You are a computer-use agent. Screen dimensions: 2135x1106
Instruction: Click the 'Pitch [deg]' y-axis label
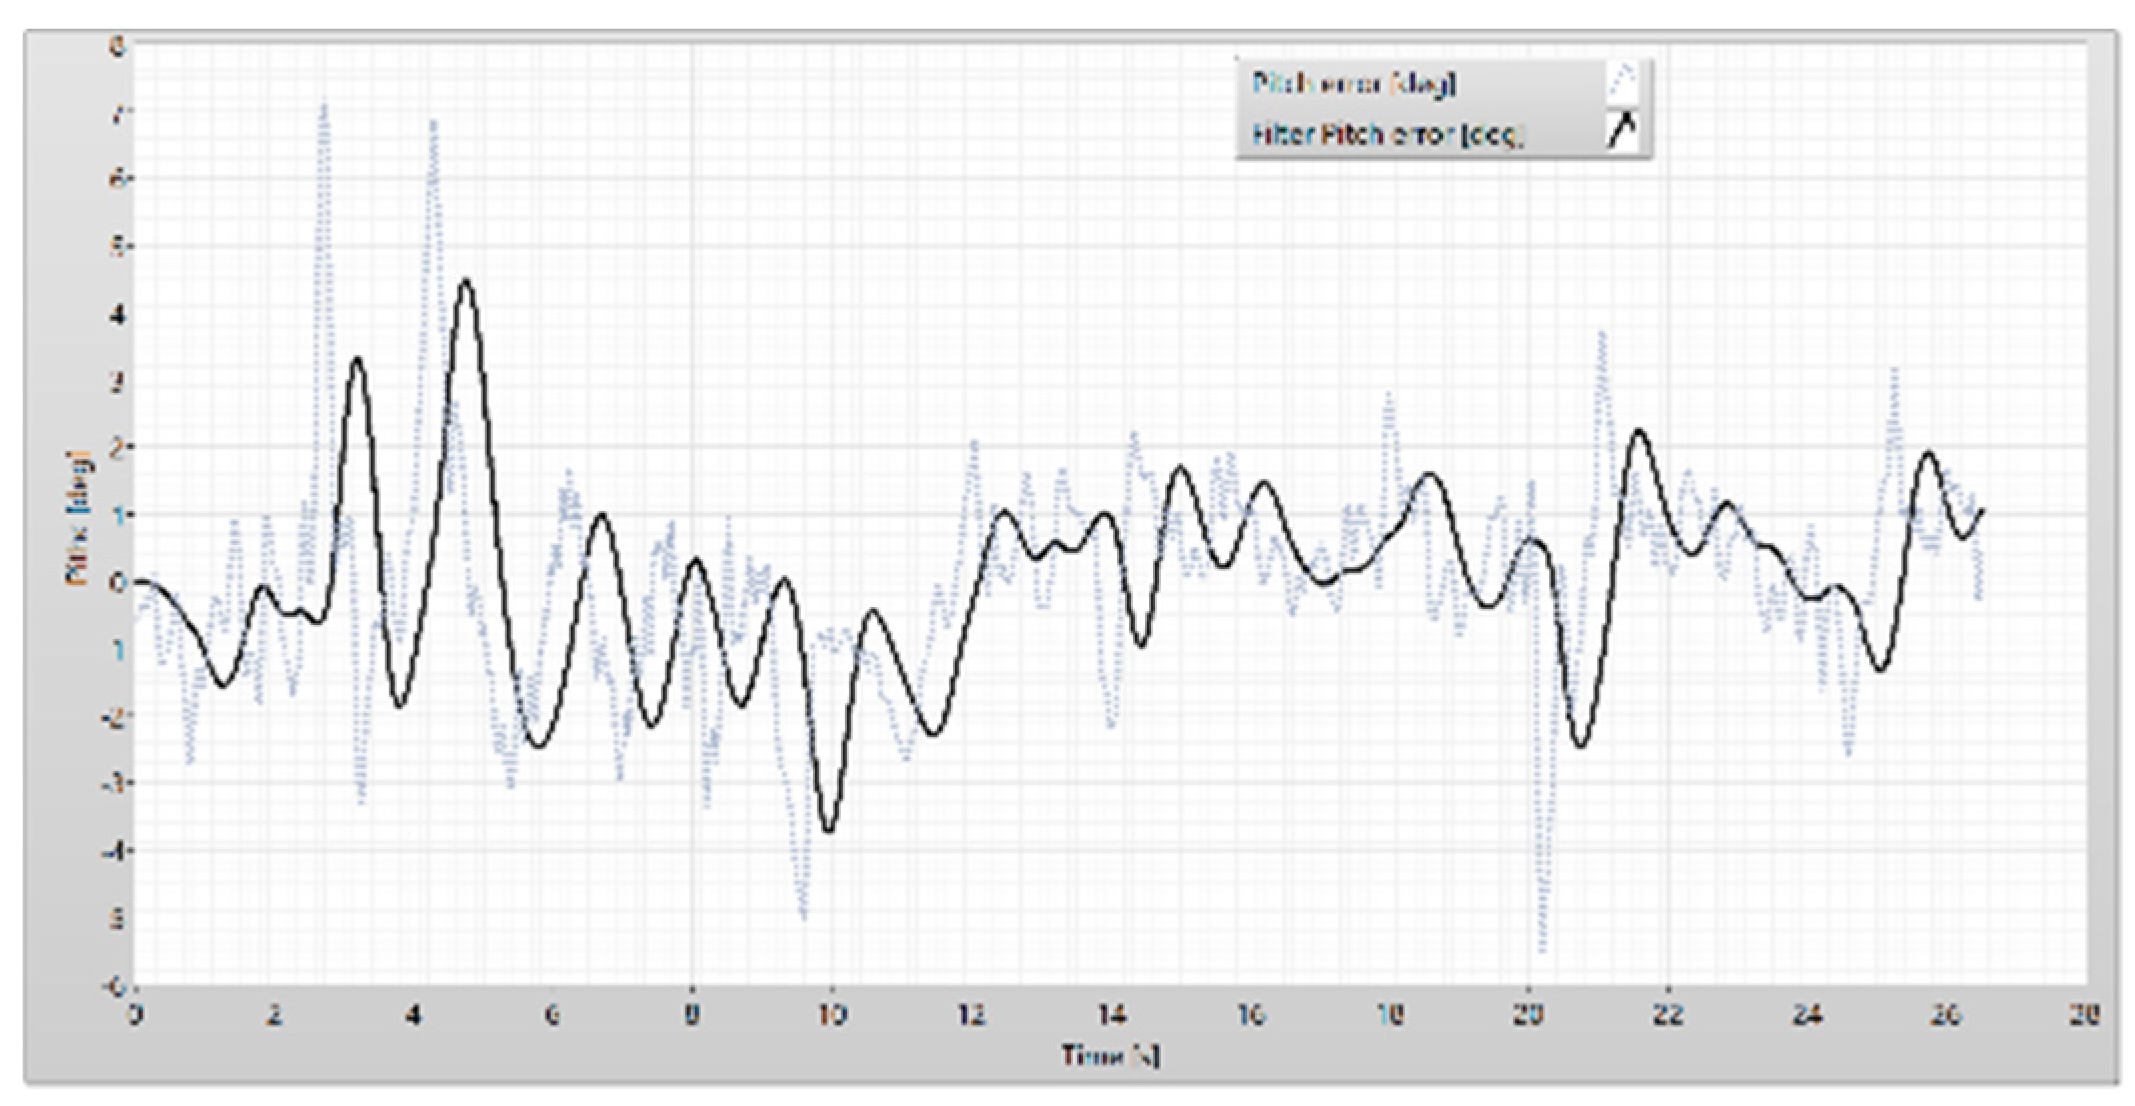79,516
